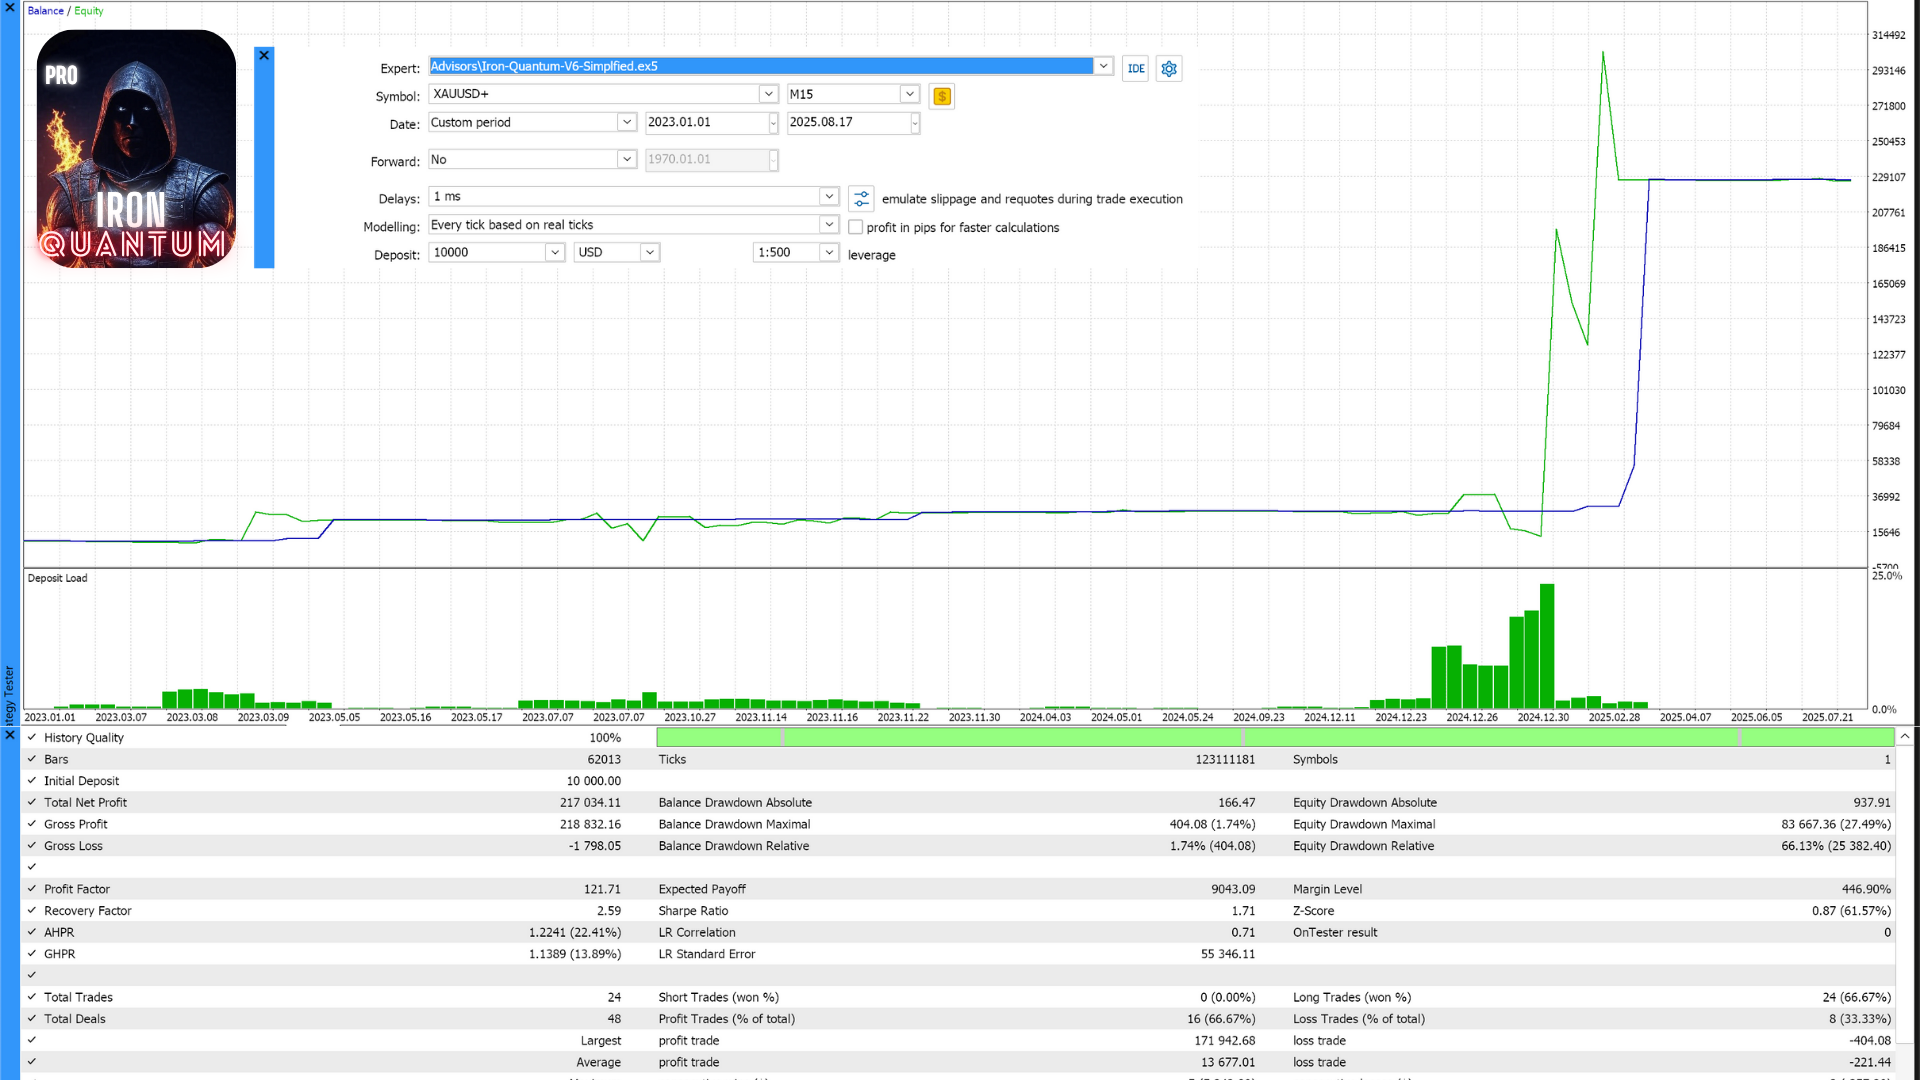Enable profit in pips for faster calculations

point(856,227)
